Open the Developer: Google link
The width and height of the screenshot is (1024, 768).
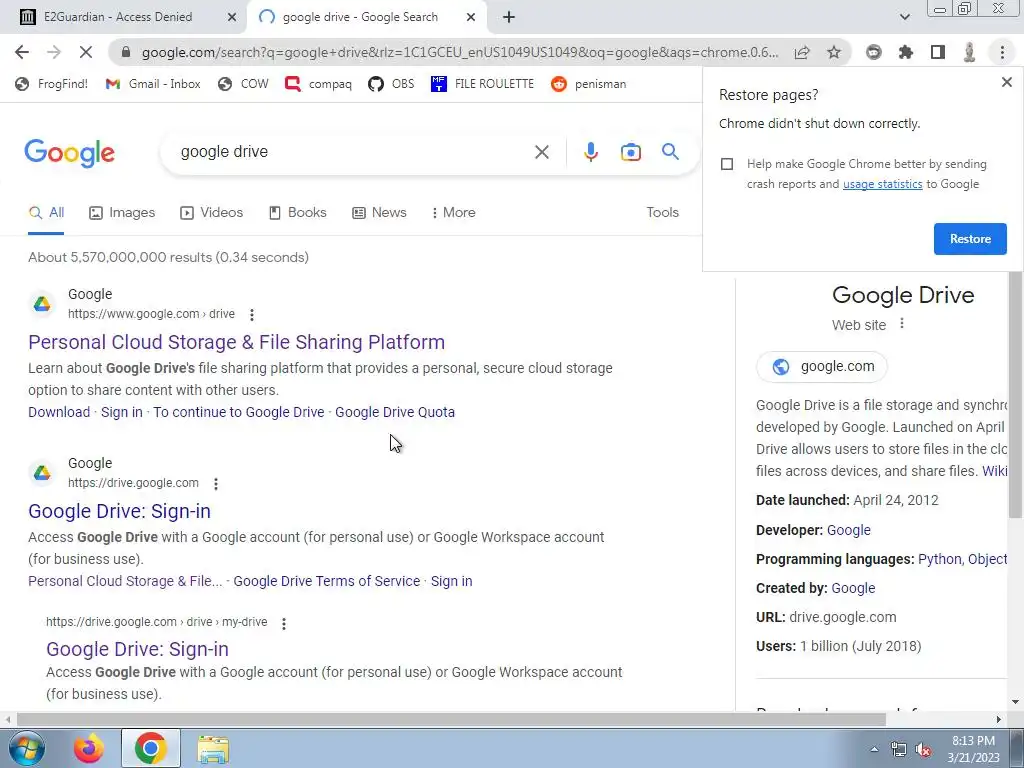point(848,530)
